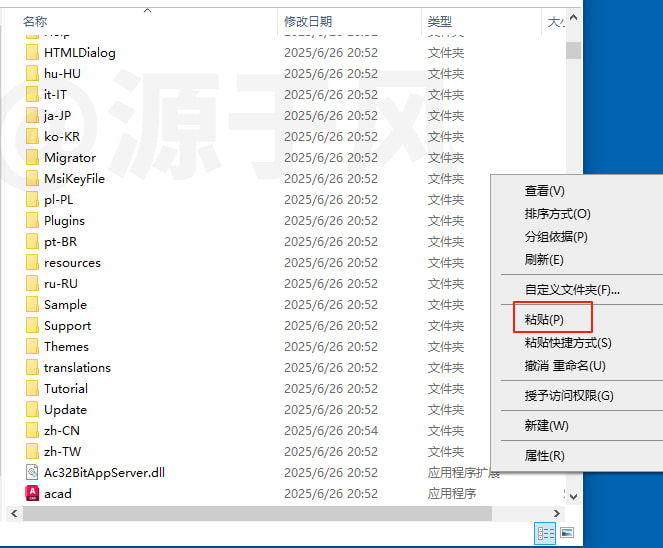Switch to large thumbnails view icon

click(567, 533)
